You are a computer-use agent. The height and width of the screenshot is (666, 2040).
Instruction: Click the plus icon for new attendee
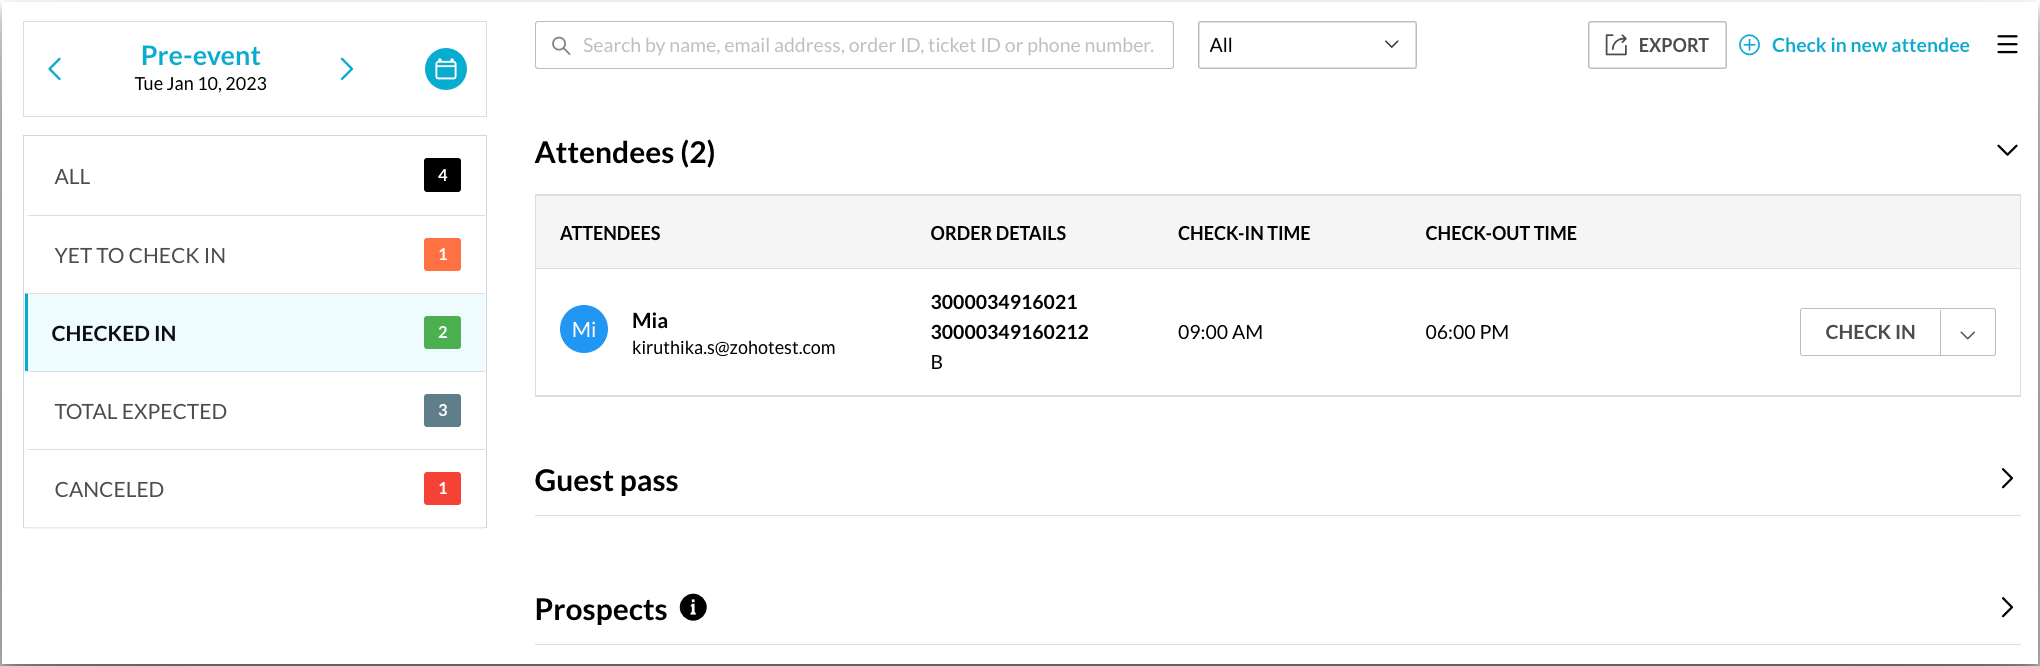pos(1749,45)
